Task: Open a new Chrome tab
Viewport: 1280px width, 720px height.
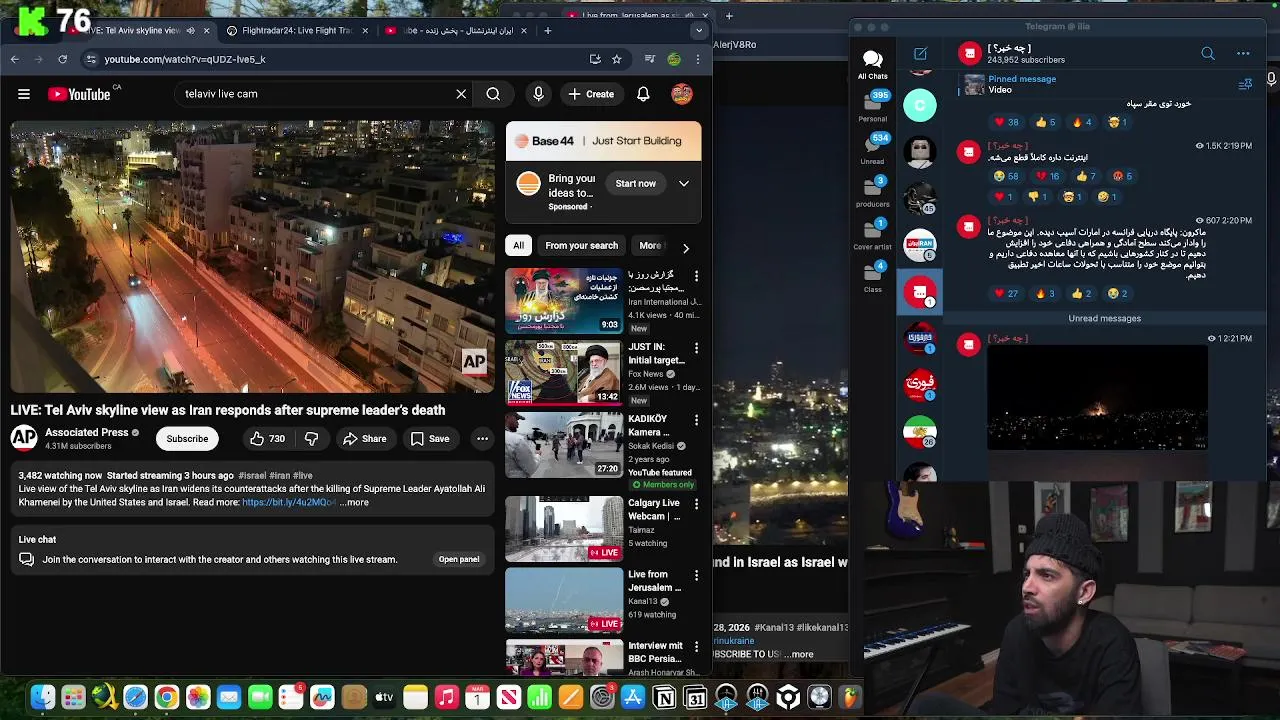Action: click(547, 31)
